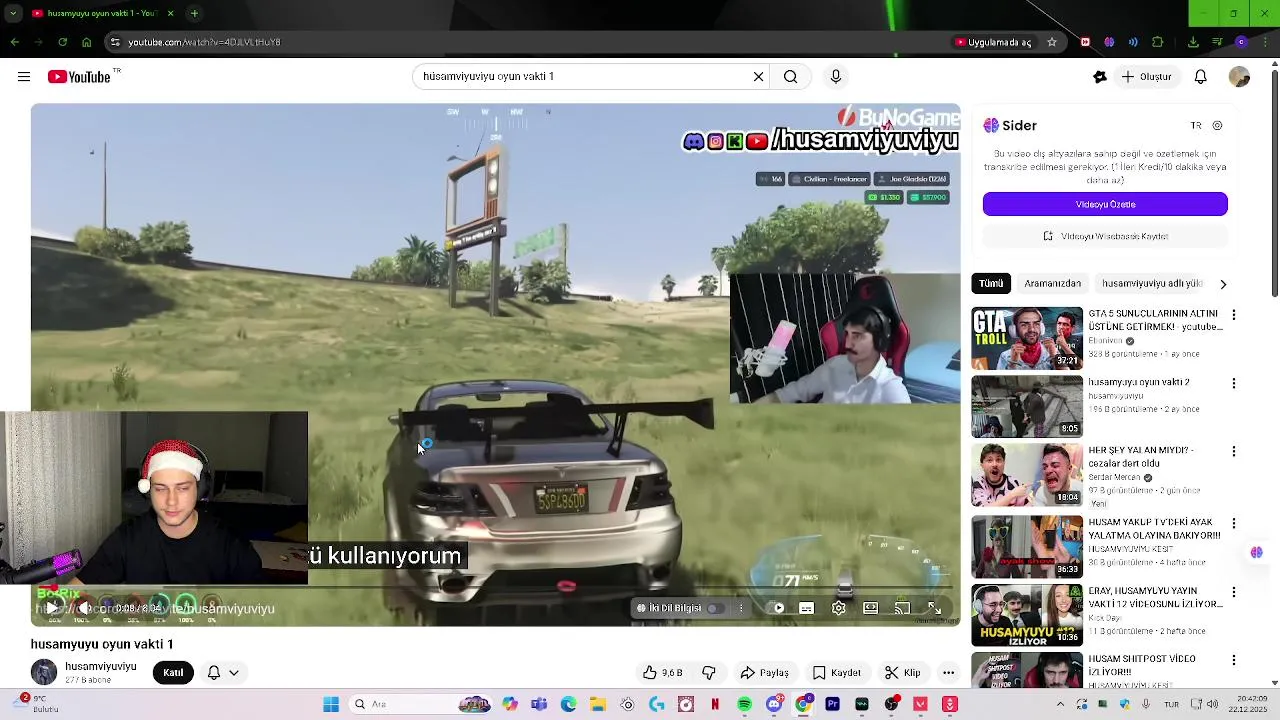Open menu for ERAY, HUSAMYUYU YAYIN VAKTİ video
This screenshot has width=1280, height=720.
point(1233,592)
